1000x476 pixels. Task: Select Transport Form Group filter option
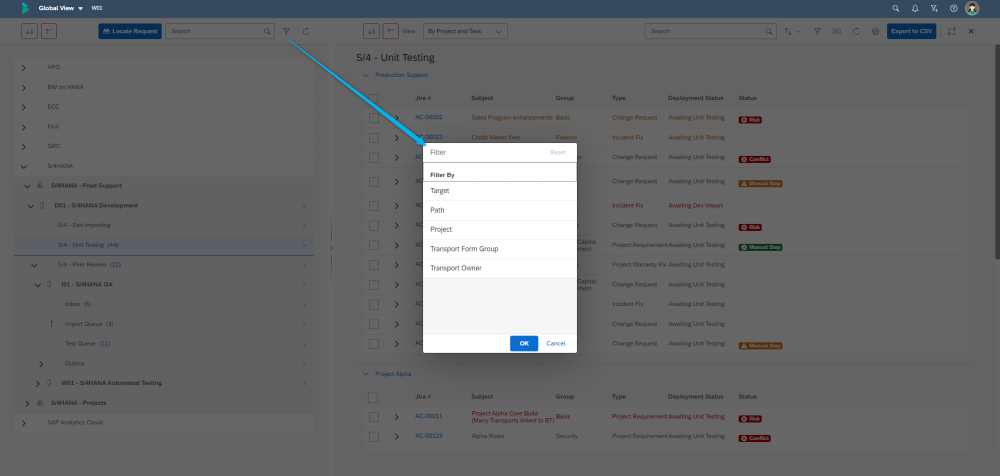(500, 249)
